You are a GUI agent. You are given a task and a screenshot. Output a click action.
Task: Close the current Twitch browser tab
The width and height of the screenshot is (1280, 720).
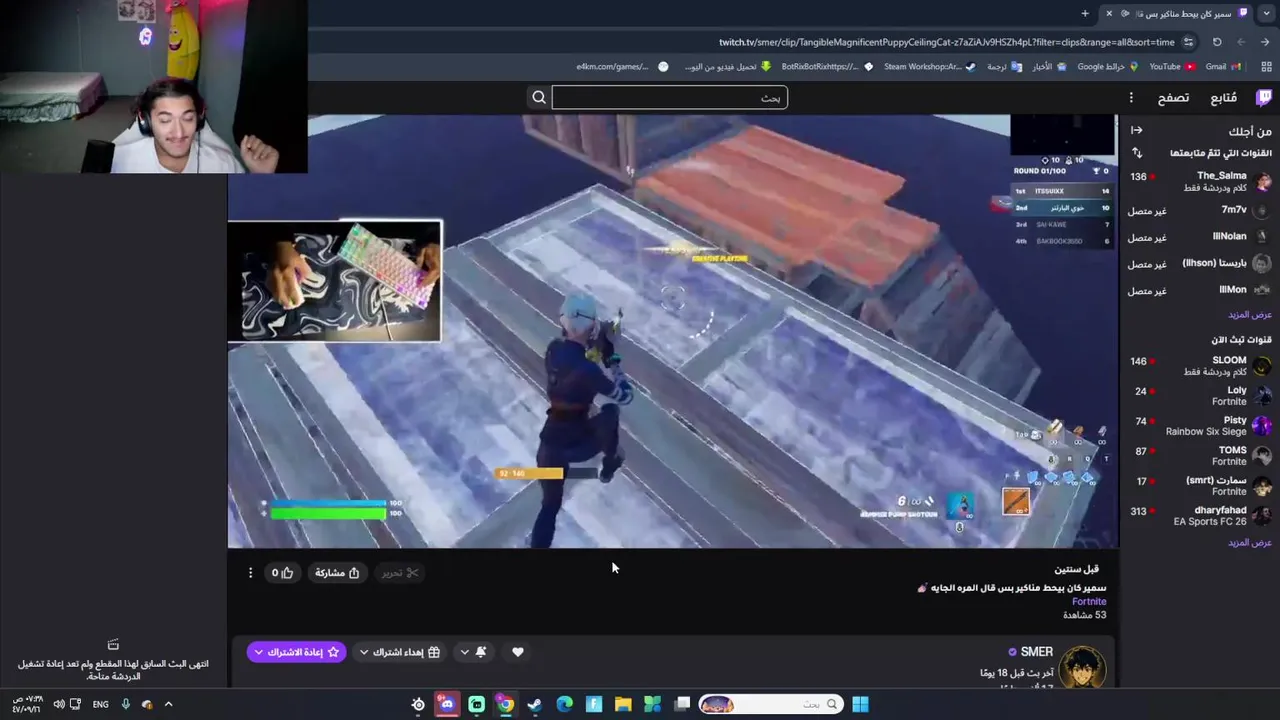(1109, 13)
